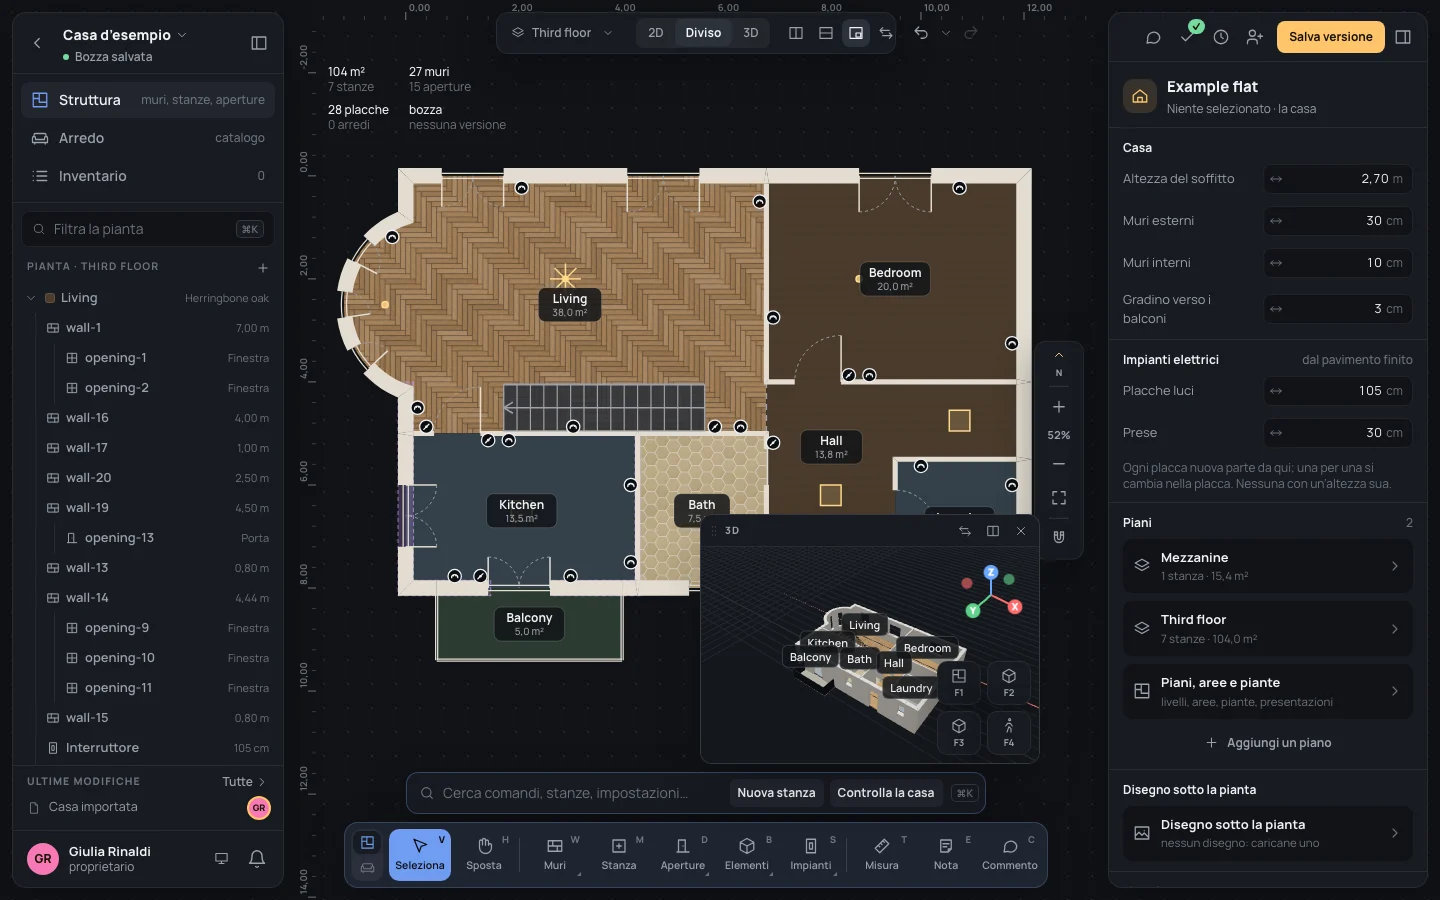
Task: Switch to 2D view tab
Action: (656, 33)
